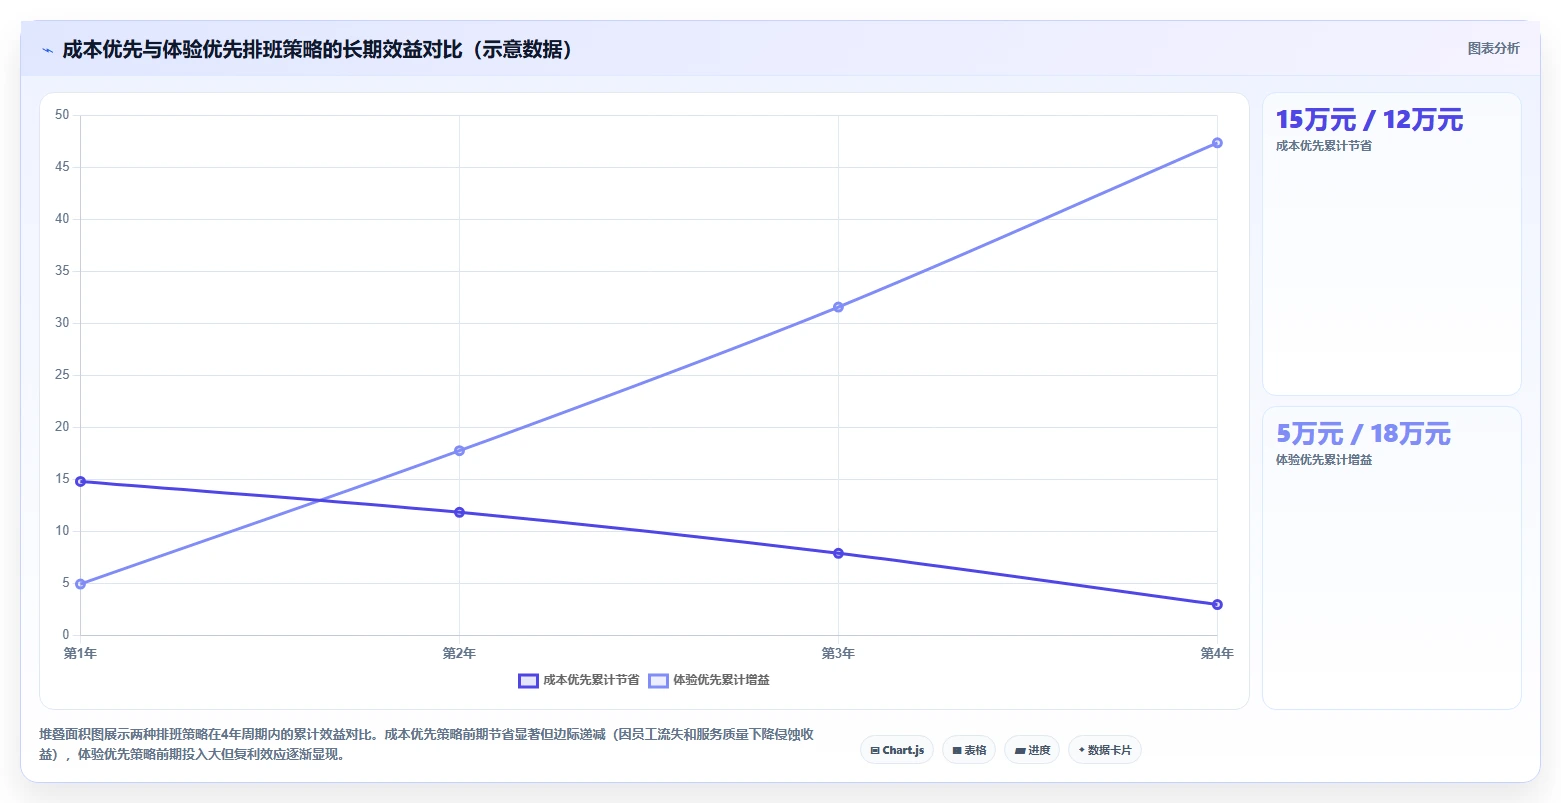The image size is (1561, 803).
Task: Click the 数据卡片 tag chip
Action: 1105,750
